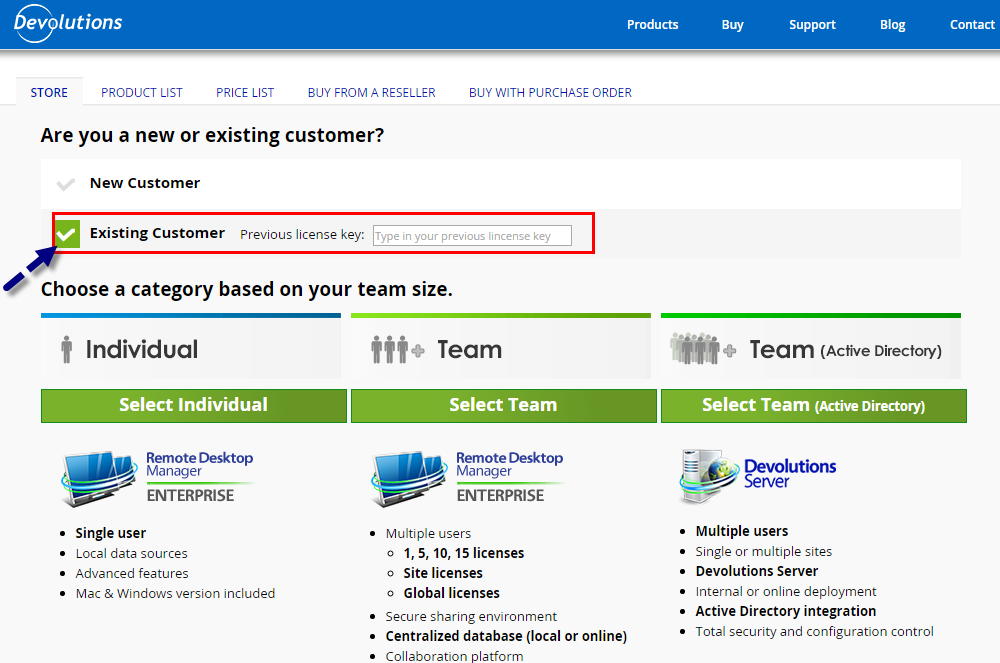The width and height of the screenshot is (1000, 663).
Task: Switch to the Product List tab
Action: pyautogui.click(x=142, y=92)
